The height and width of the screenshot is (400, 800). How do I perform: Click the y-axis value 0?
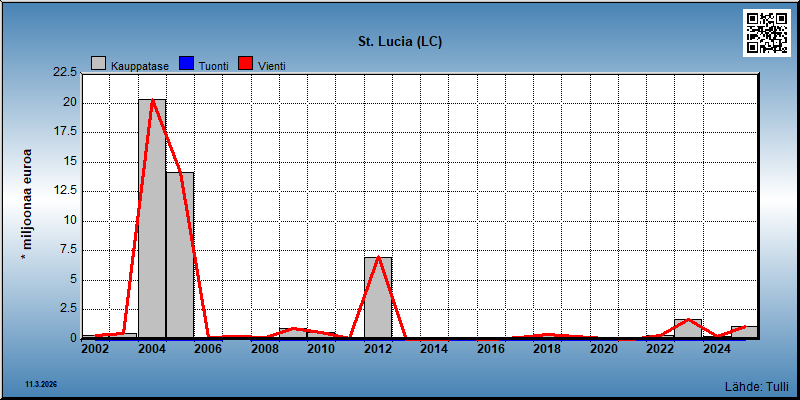(x=73, y=338)
